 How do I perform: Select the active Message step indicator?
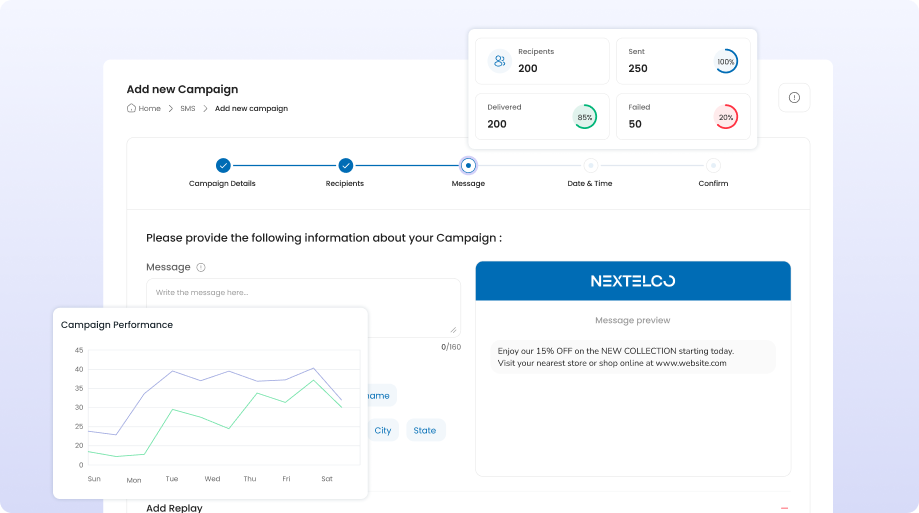[468, 166]
